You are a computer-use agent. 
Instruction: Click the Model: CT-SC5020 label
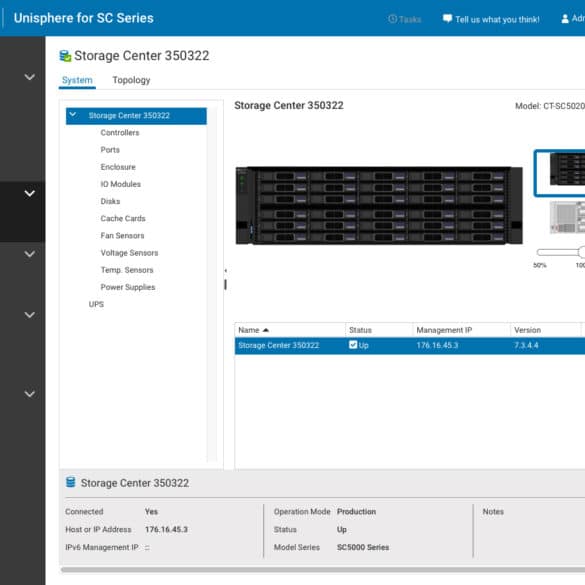550,106
